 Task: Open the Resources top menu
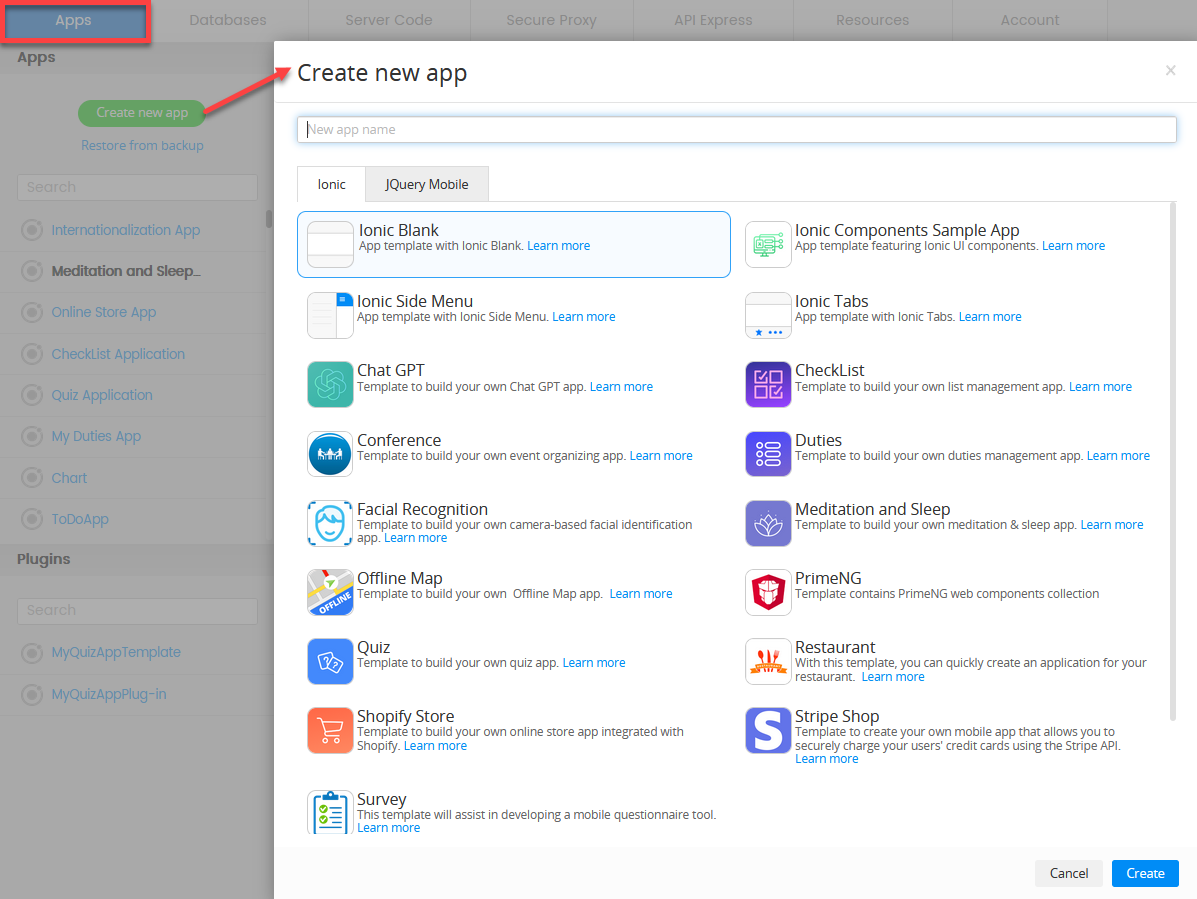pyautogui.click(x=873, y=21)
